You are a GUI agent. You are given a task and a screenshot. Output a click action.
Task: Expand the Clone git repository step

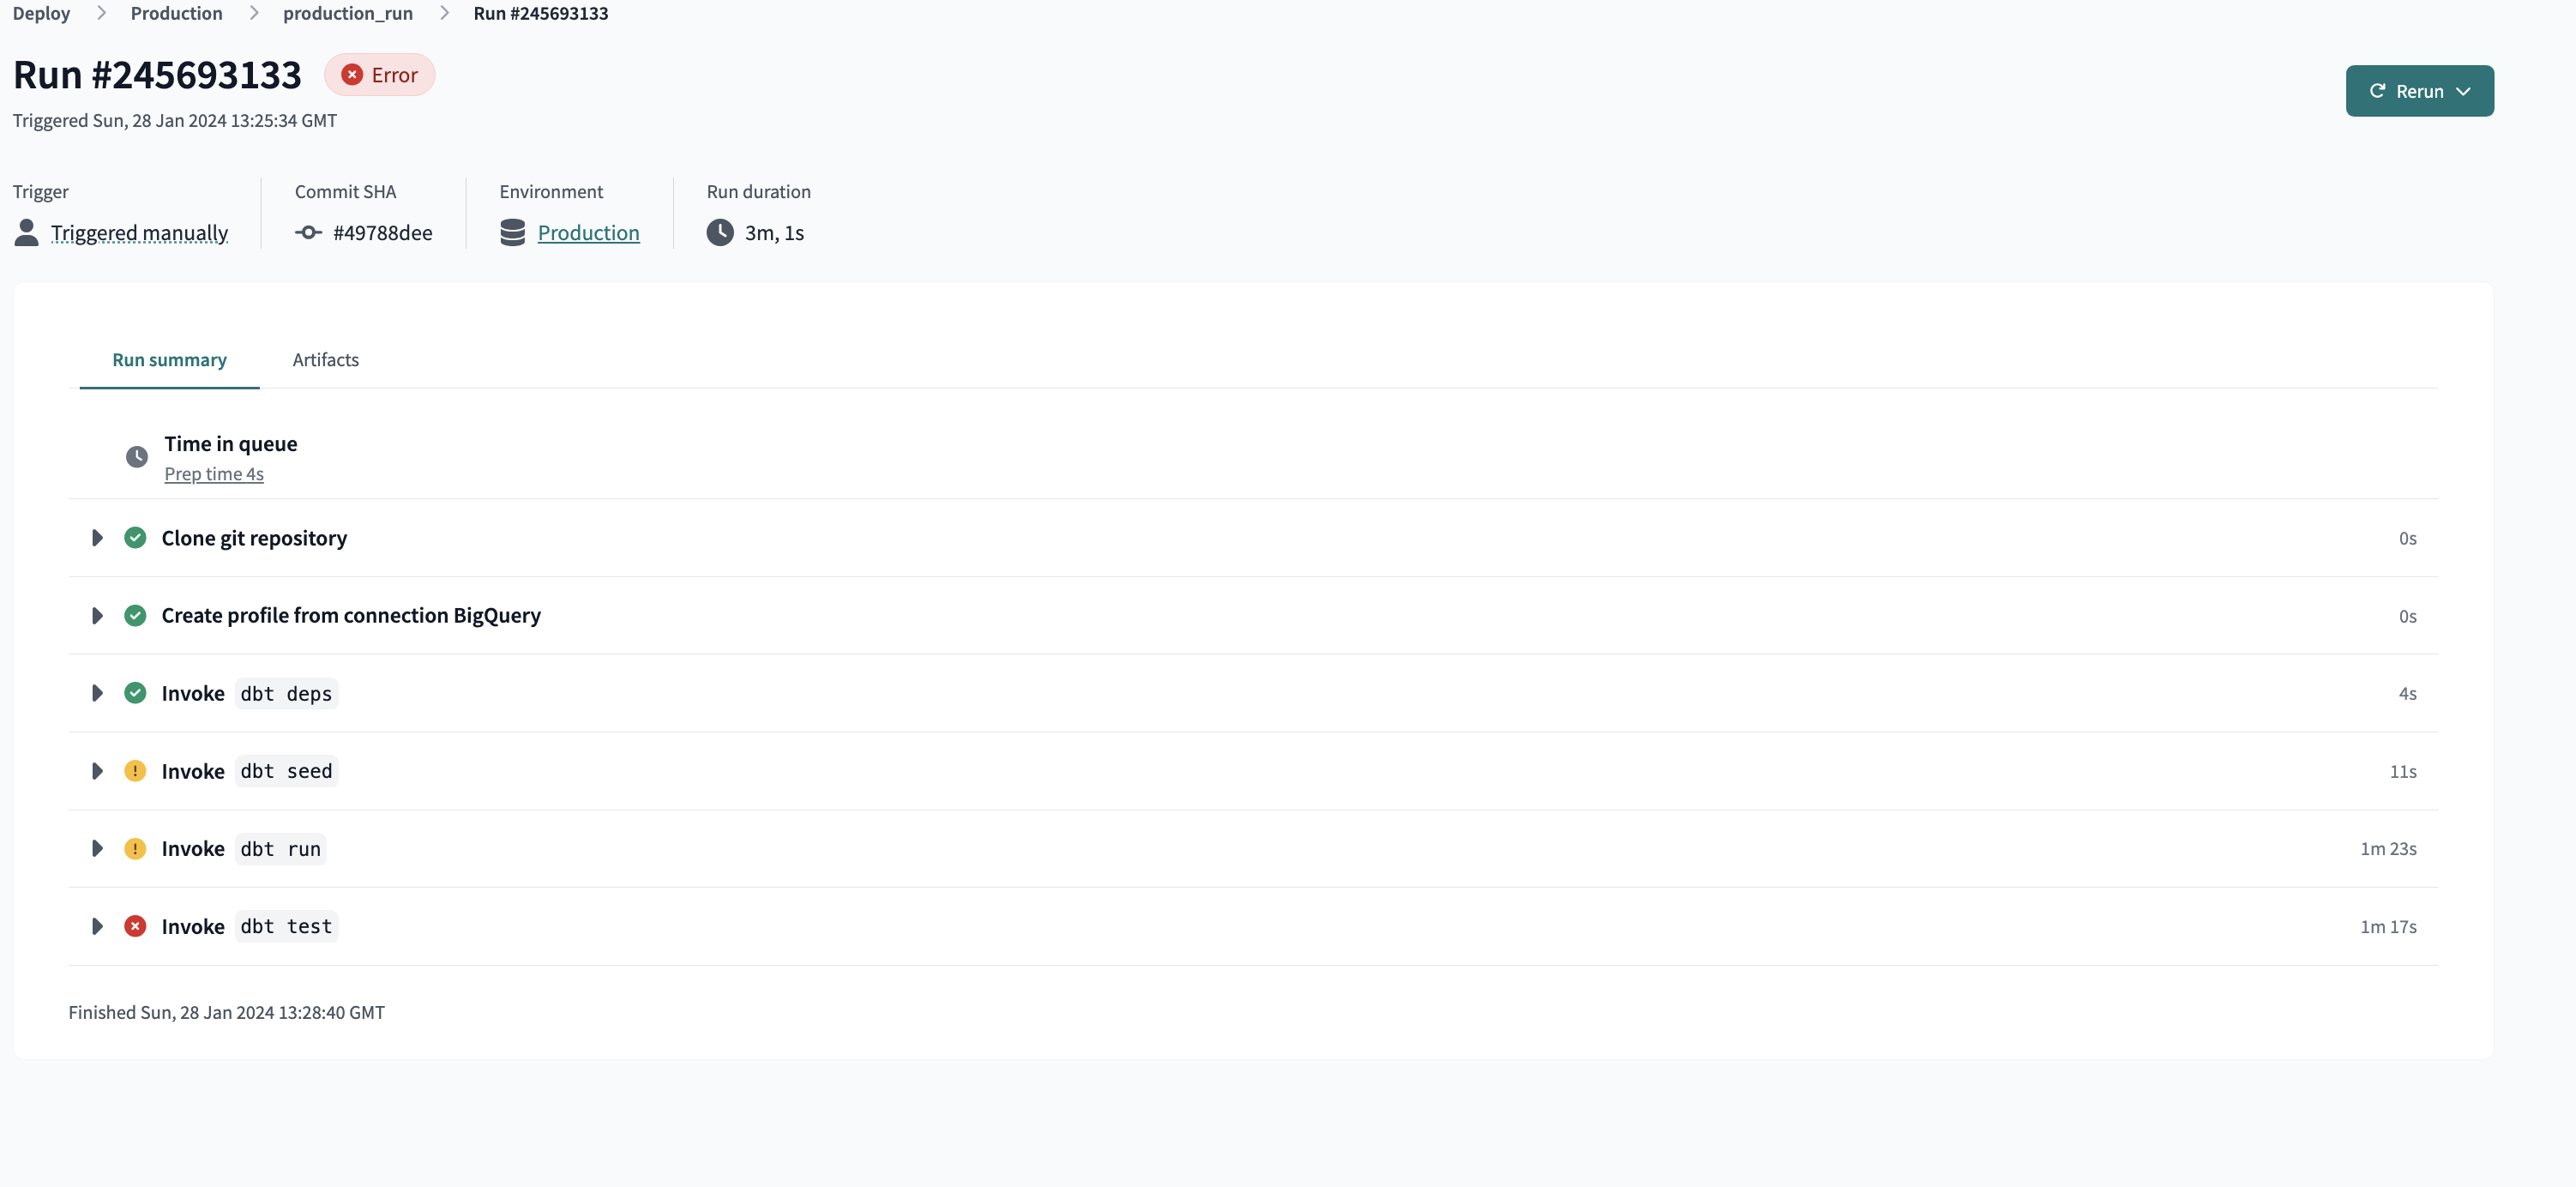coord(97,538)
